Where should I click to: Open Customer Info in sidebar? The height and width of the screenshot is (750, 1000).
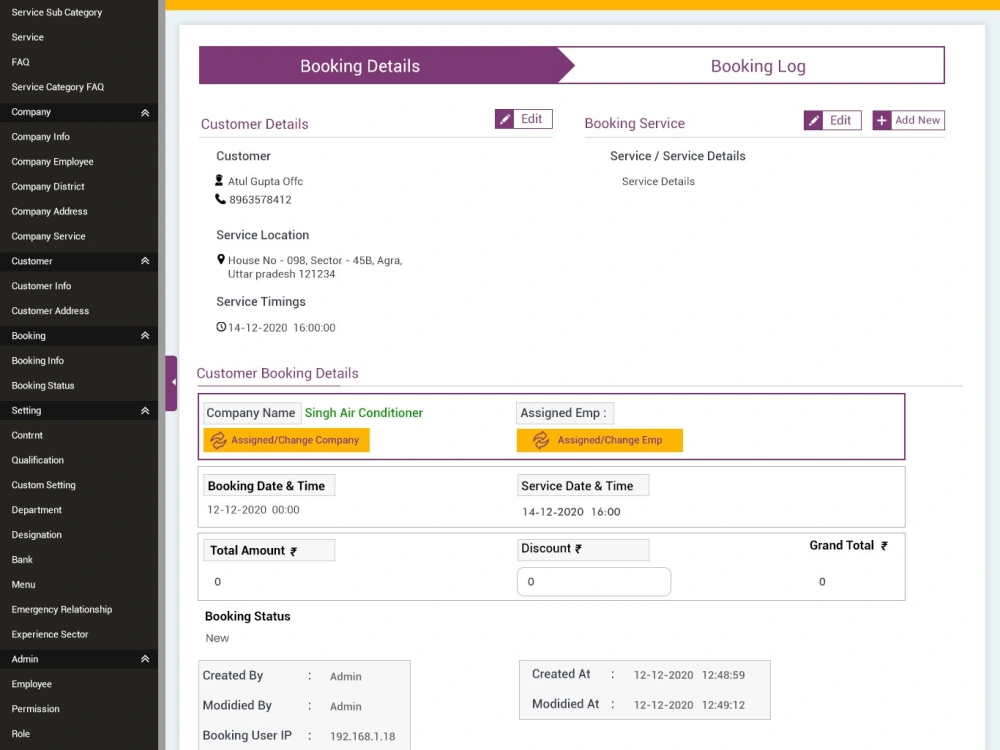coord(41,286)
